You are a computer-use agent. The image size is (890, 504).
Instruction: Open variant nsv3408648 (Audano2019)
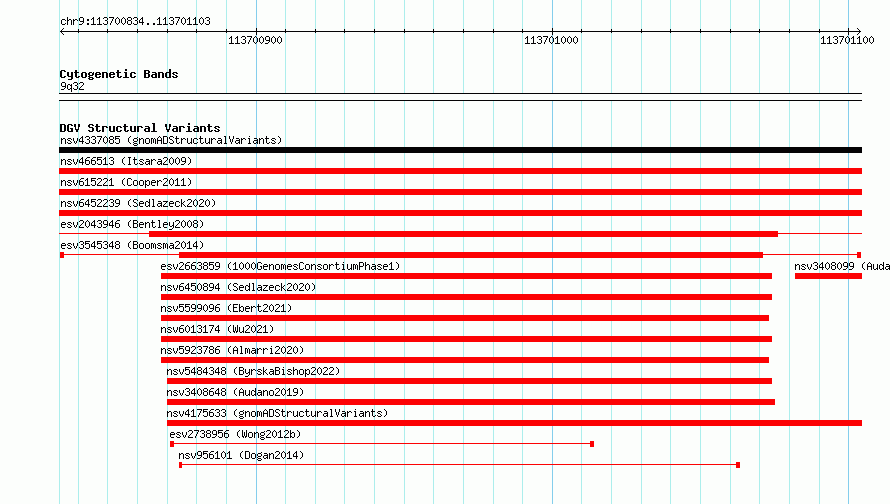pos(235,392)
